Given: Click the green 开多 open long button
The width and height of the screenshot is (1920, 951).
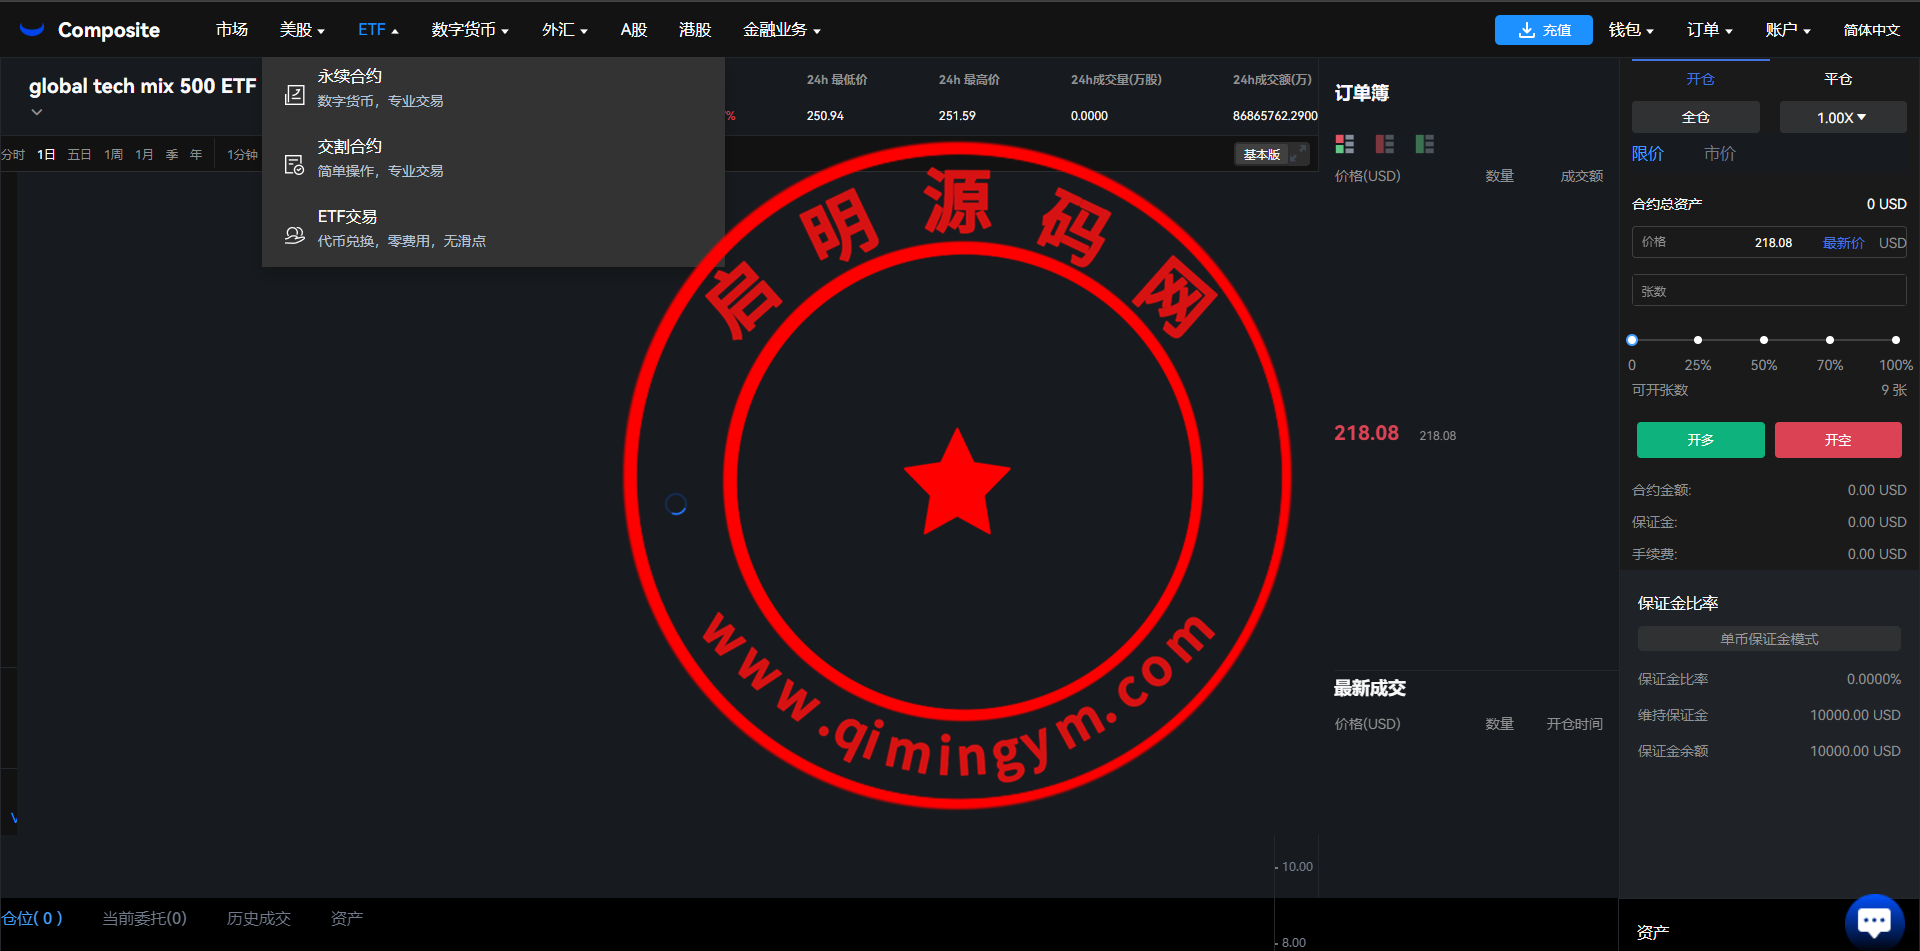Looking at the screenshot, I should pos(1700,440).
